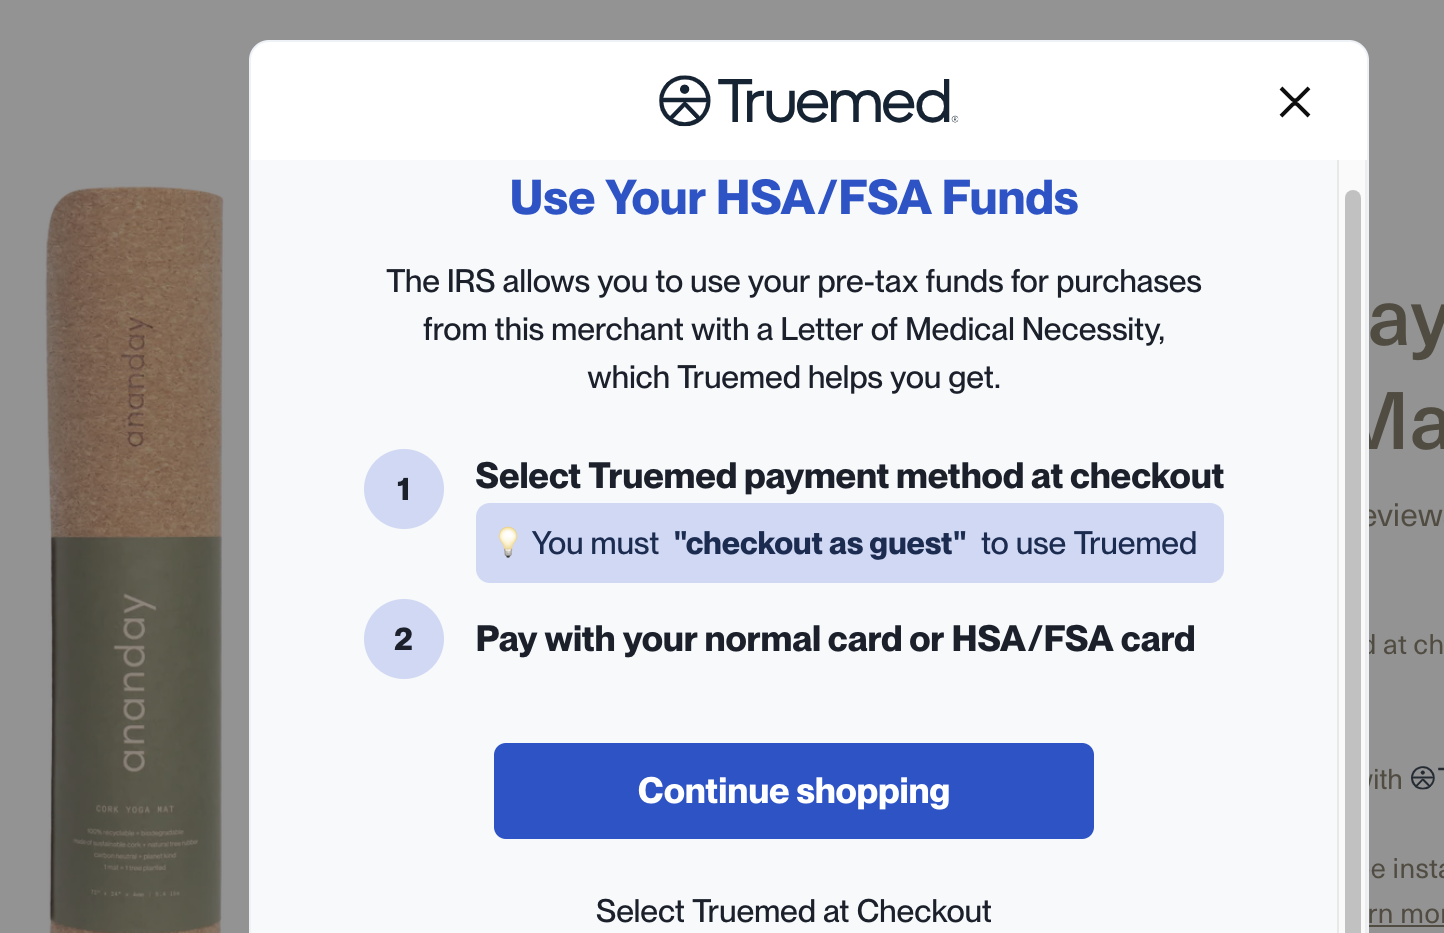Open the partially hidden Learn more link
1444x933 pixels.
1406,913
